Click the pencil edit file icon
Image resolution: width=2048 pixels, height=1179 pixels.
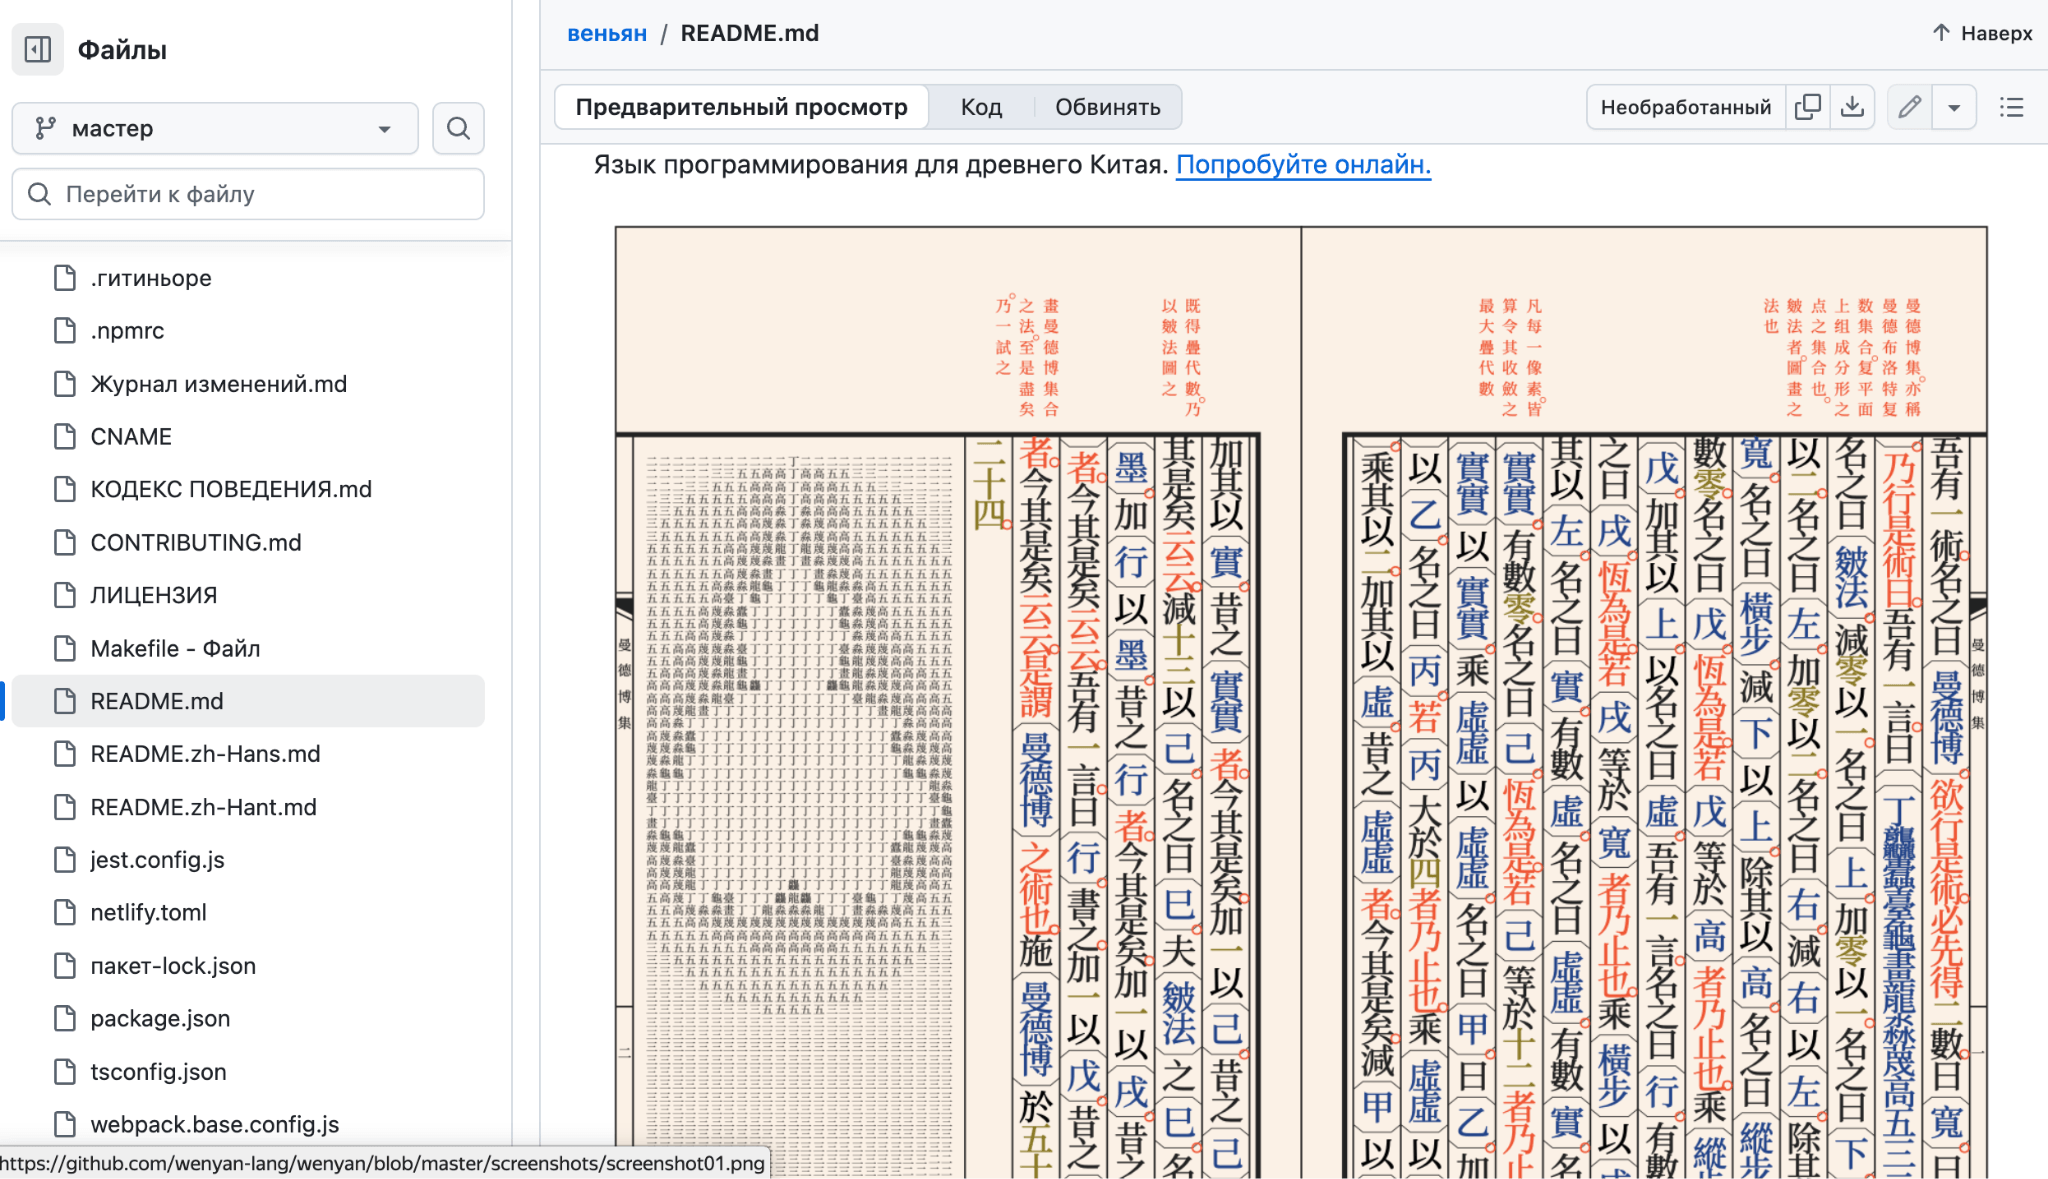click(1909, 107)
